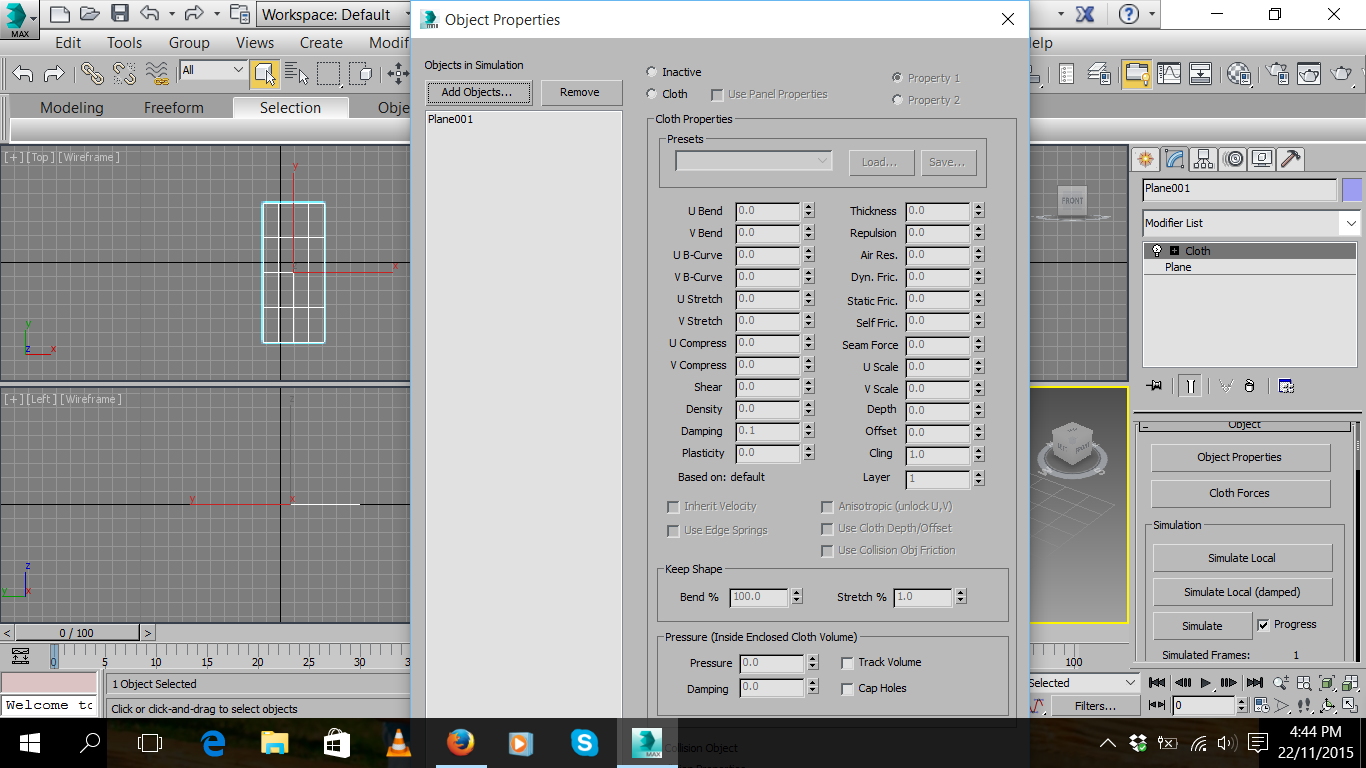Select the Inactive radio button

[x=652, y=72]
